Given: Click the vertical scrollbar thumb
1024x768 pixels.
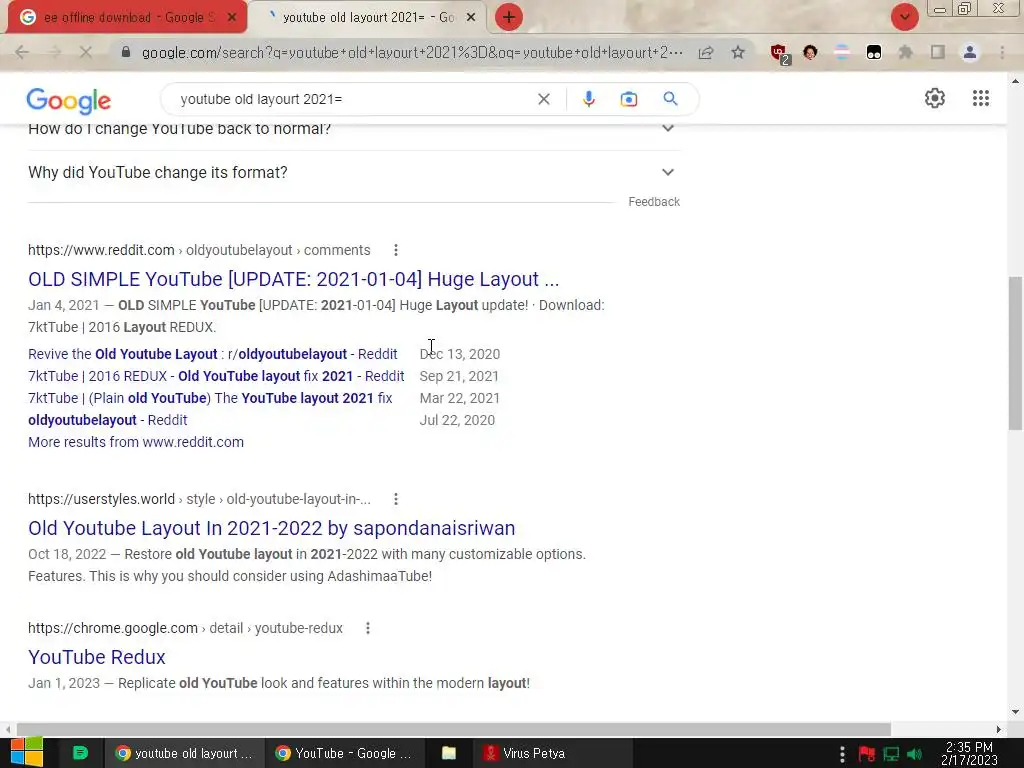Looking at the screenshot, I should click(x=1015, y=353).
